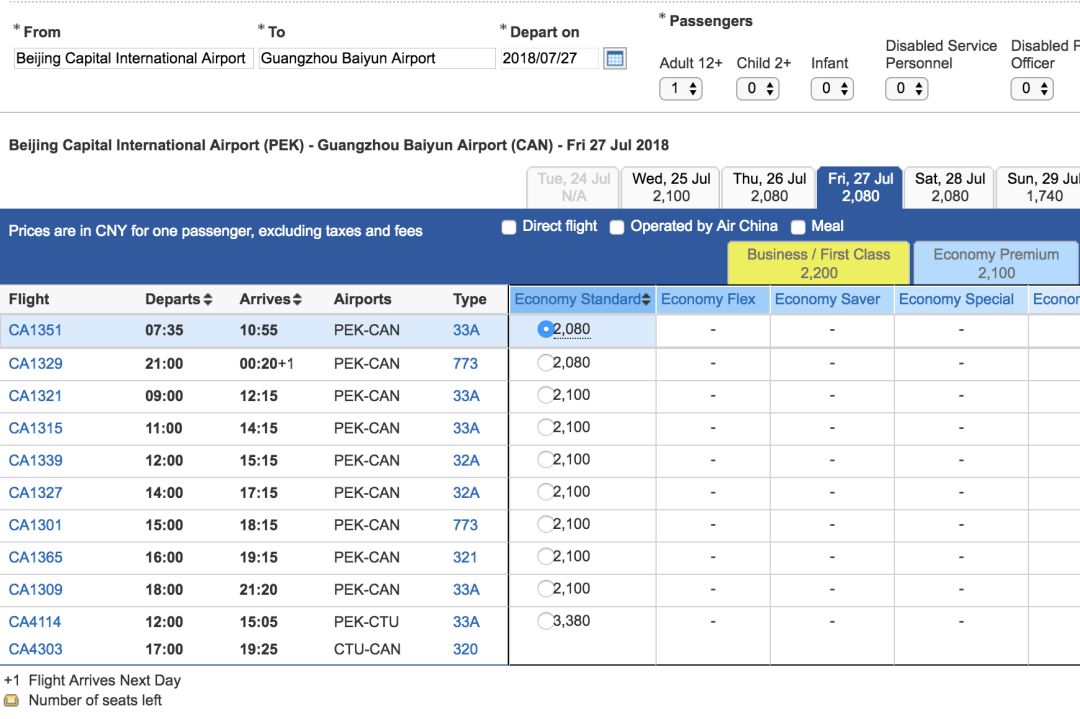Switch to Sat, 28 Jul date tab
The image size is (1080, 719).
(x=949, y=187)
